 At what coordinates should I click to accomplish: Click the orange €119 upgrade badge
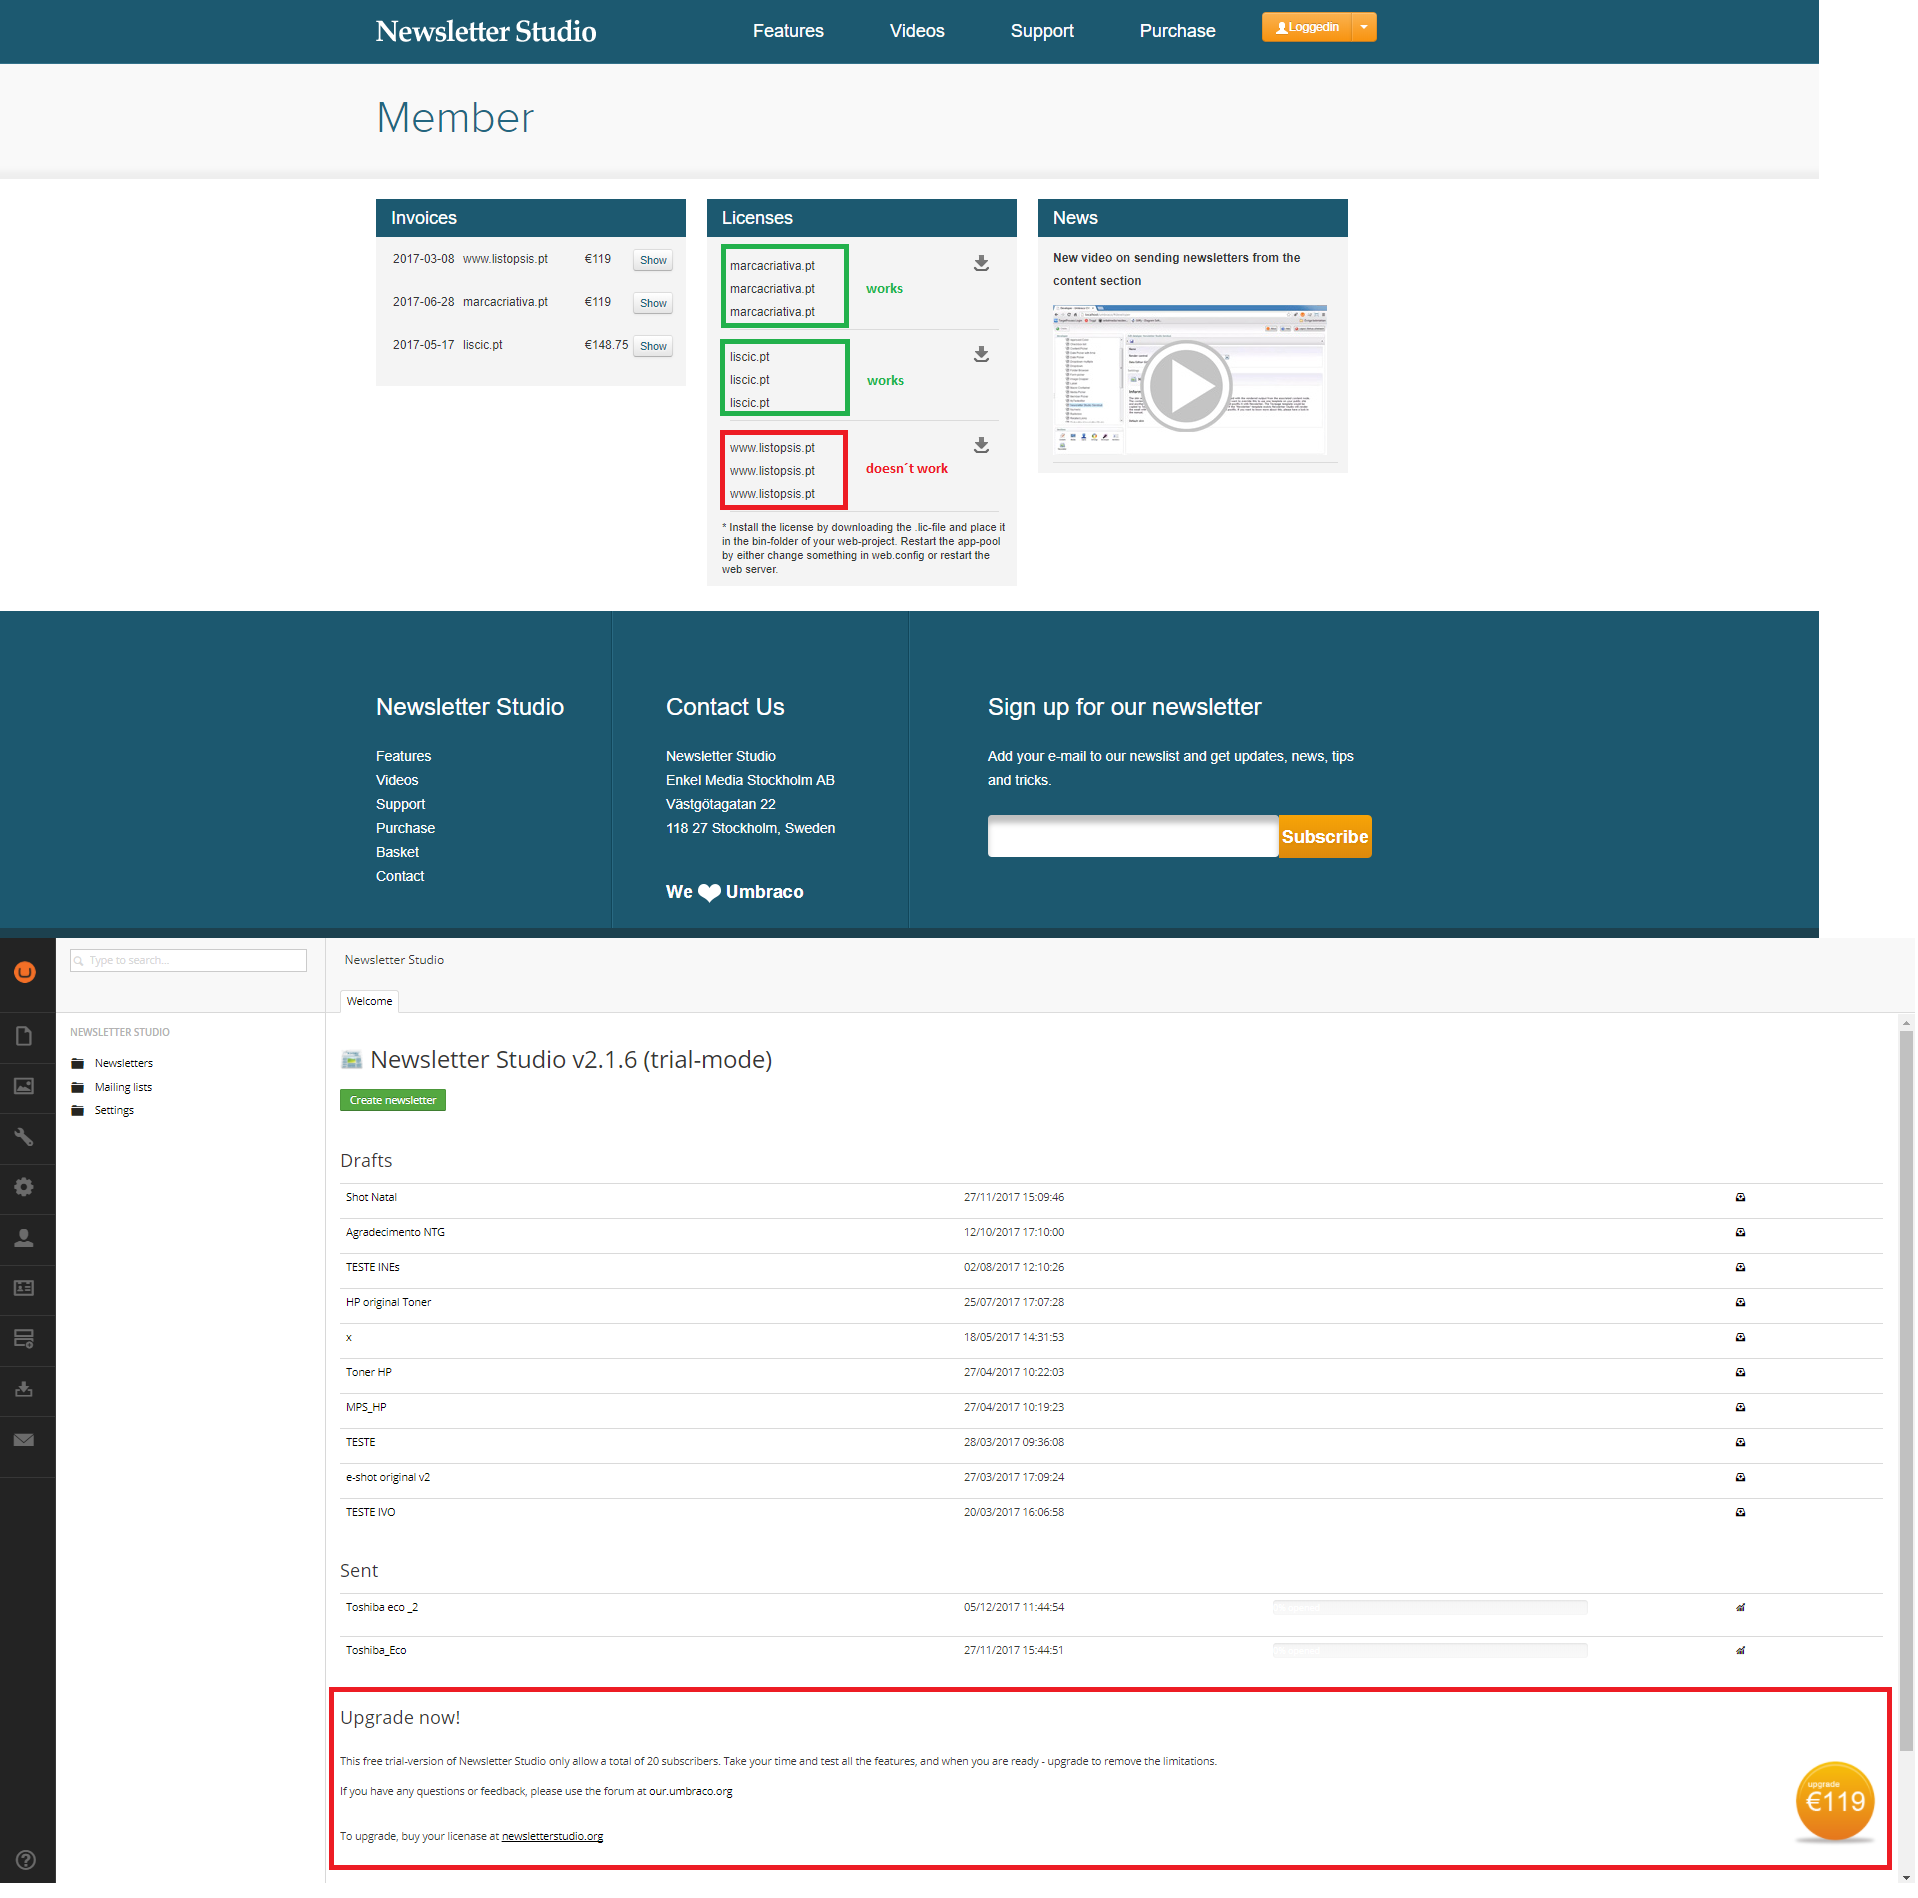[1835, 1802]
